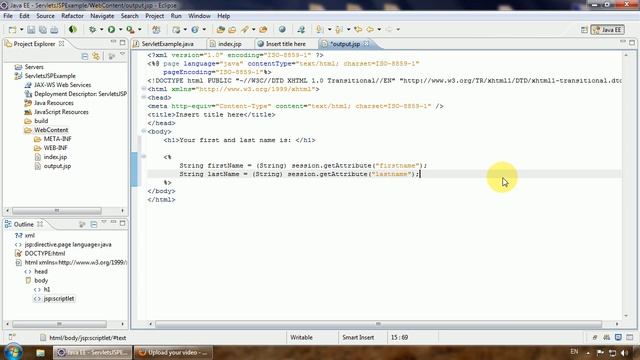The image size is (640, 360).
Task: Click the green Run button icon
Action: [x=111, y=29]
